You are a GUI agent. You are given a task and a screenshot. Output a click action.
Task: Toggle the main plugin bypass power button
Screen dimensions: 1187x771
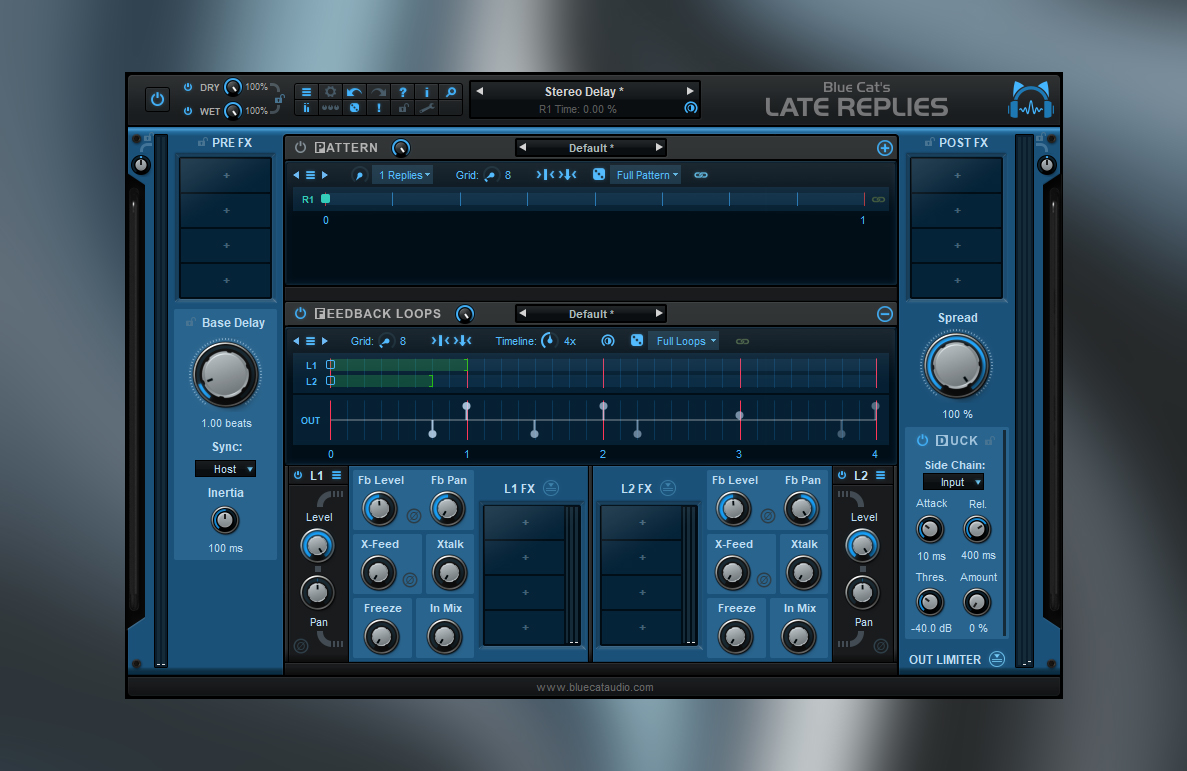tap(157, 99)
